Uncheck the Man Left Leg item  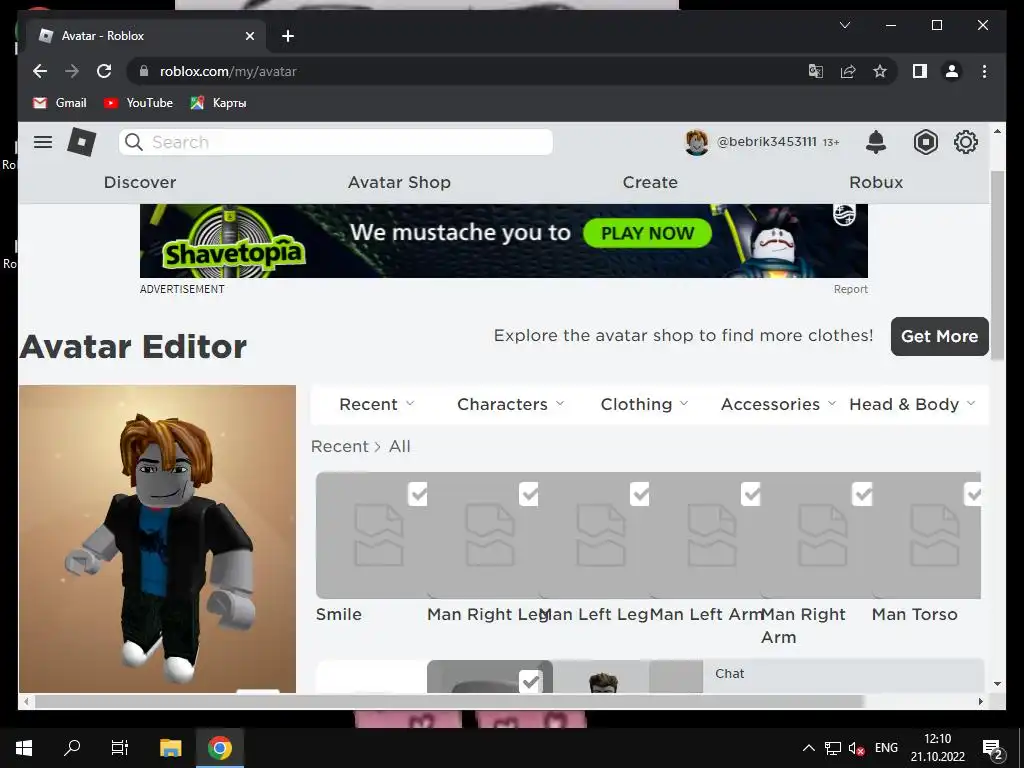(x=640, y=494)
